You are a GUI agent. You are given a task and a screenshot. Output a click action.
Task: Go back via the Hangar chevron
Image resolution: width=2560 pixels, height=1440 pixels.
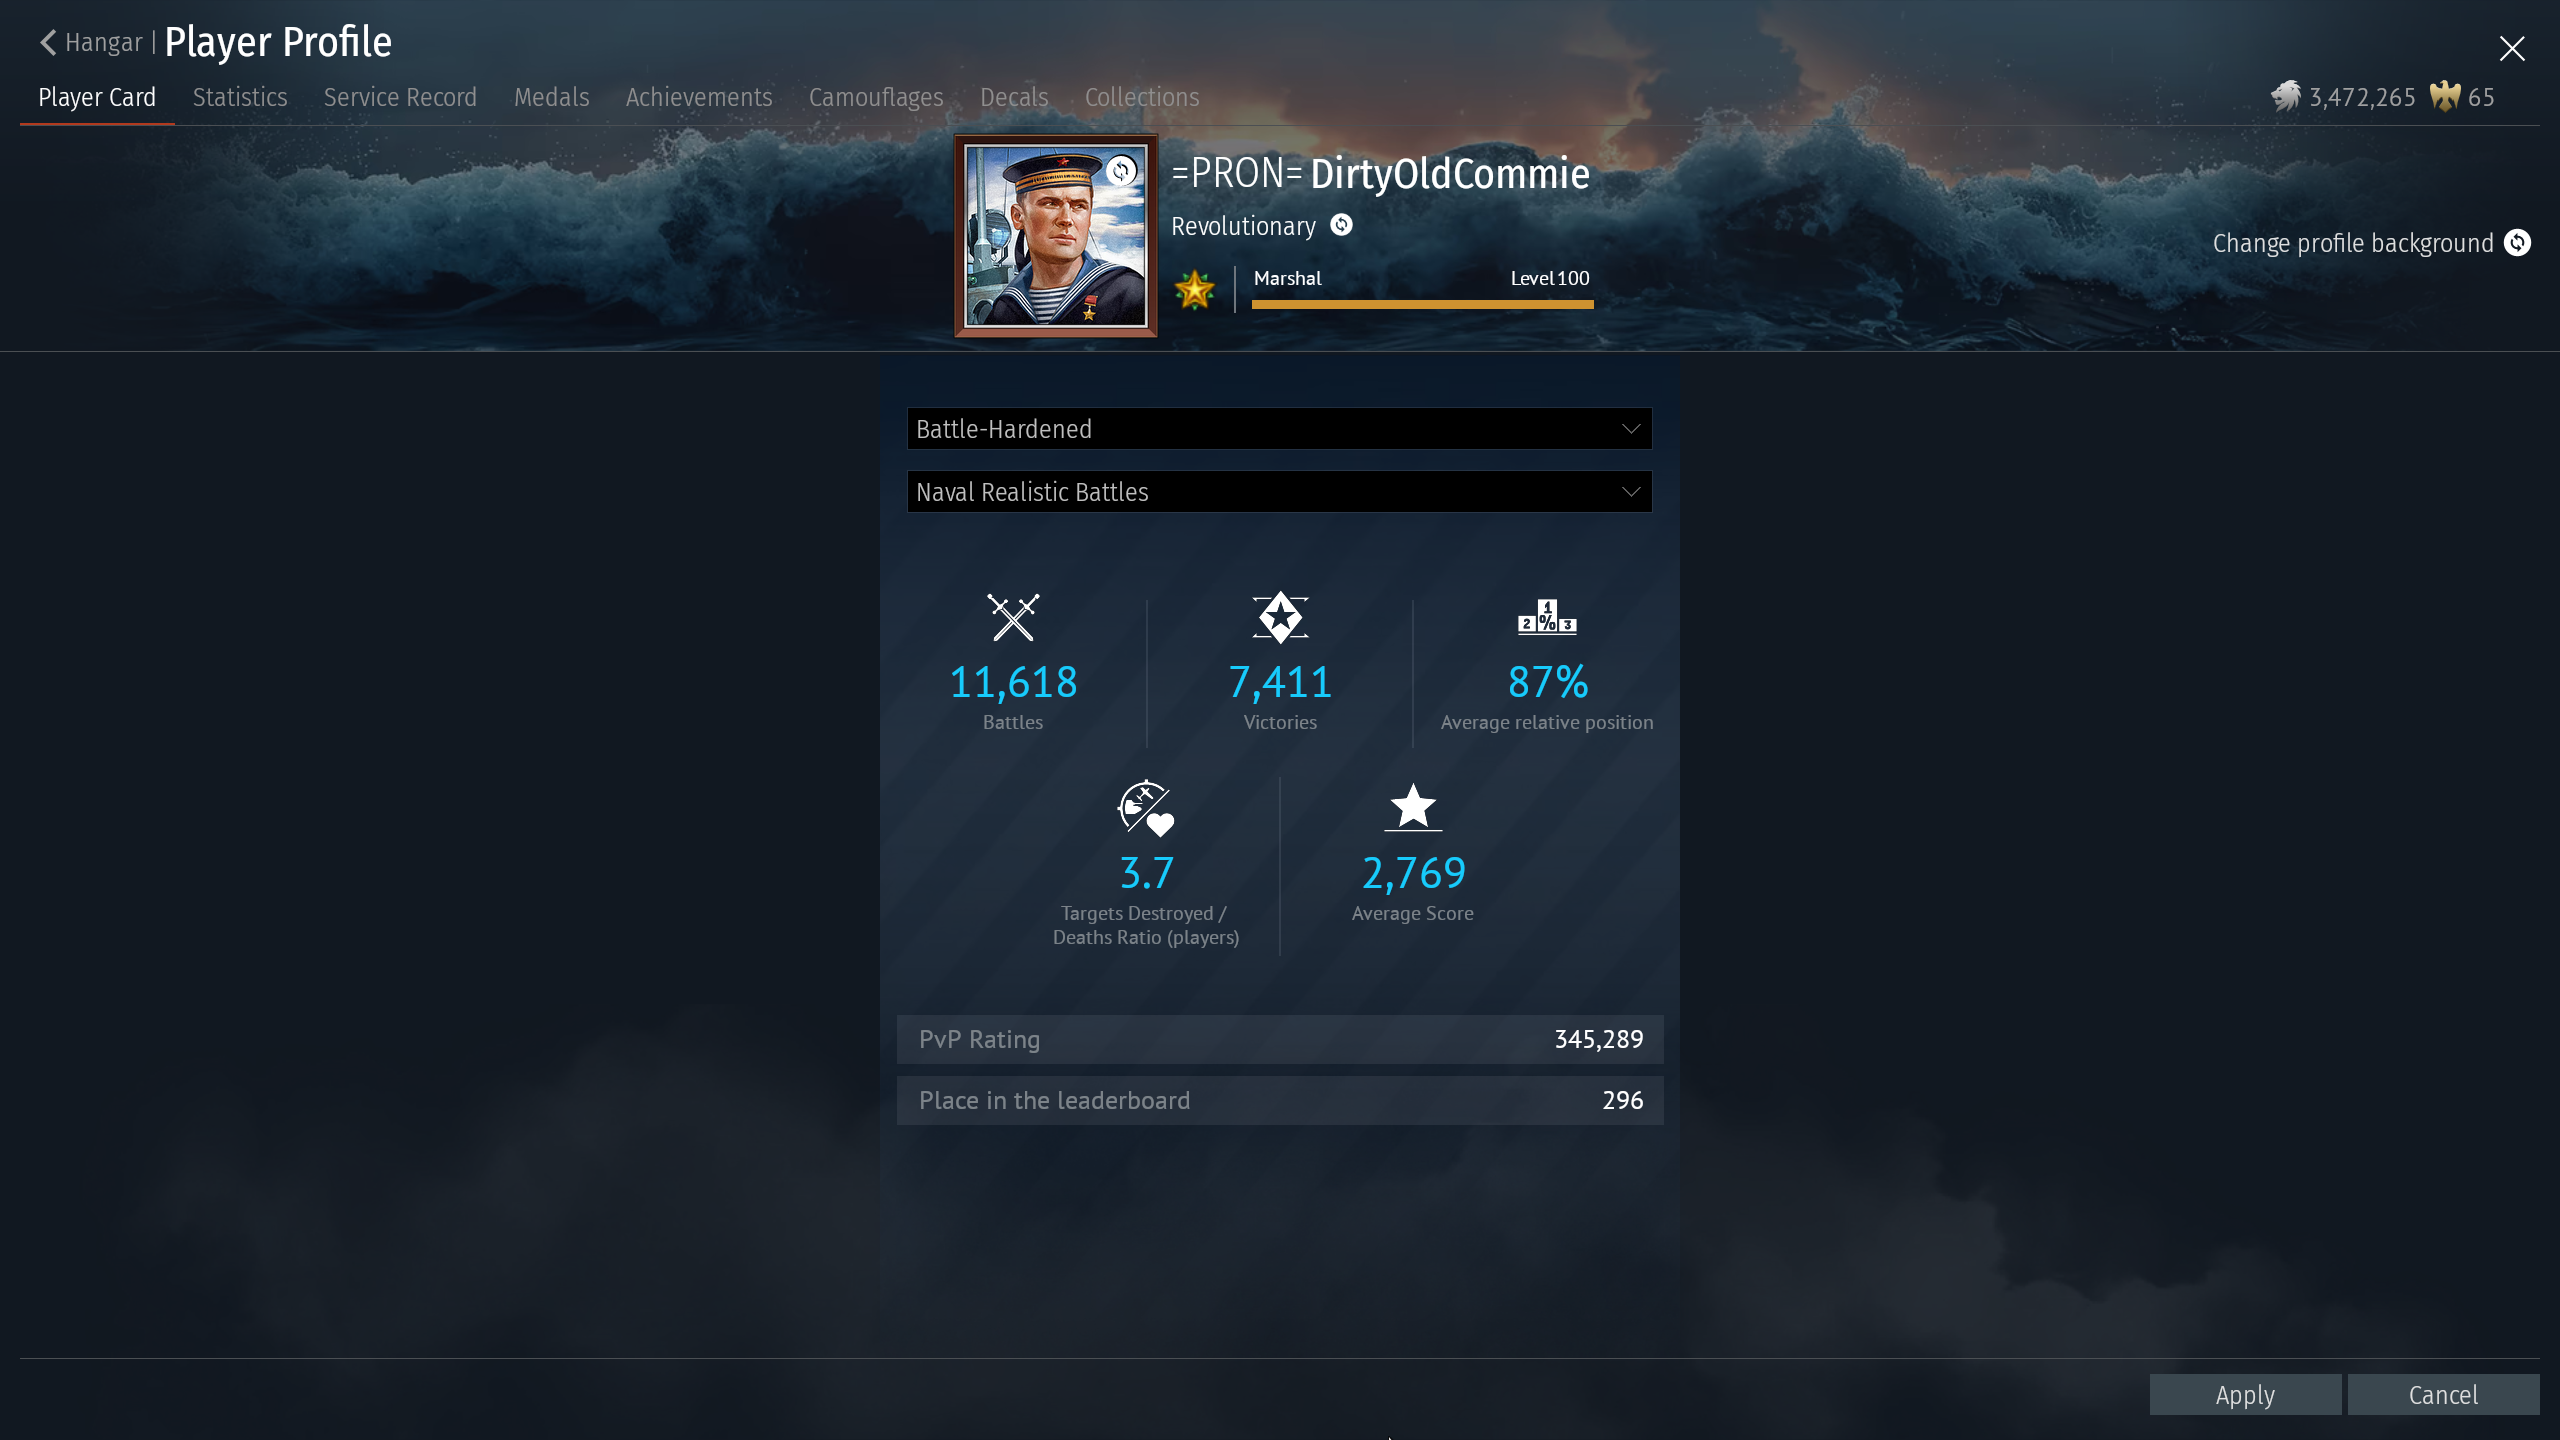tap(48, 42)
